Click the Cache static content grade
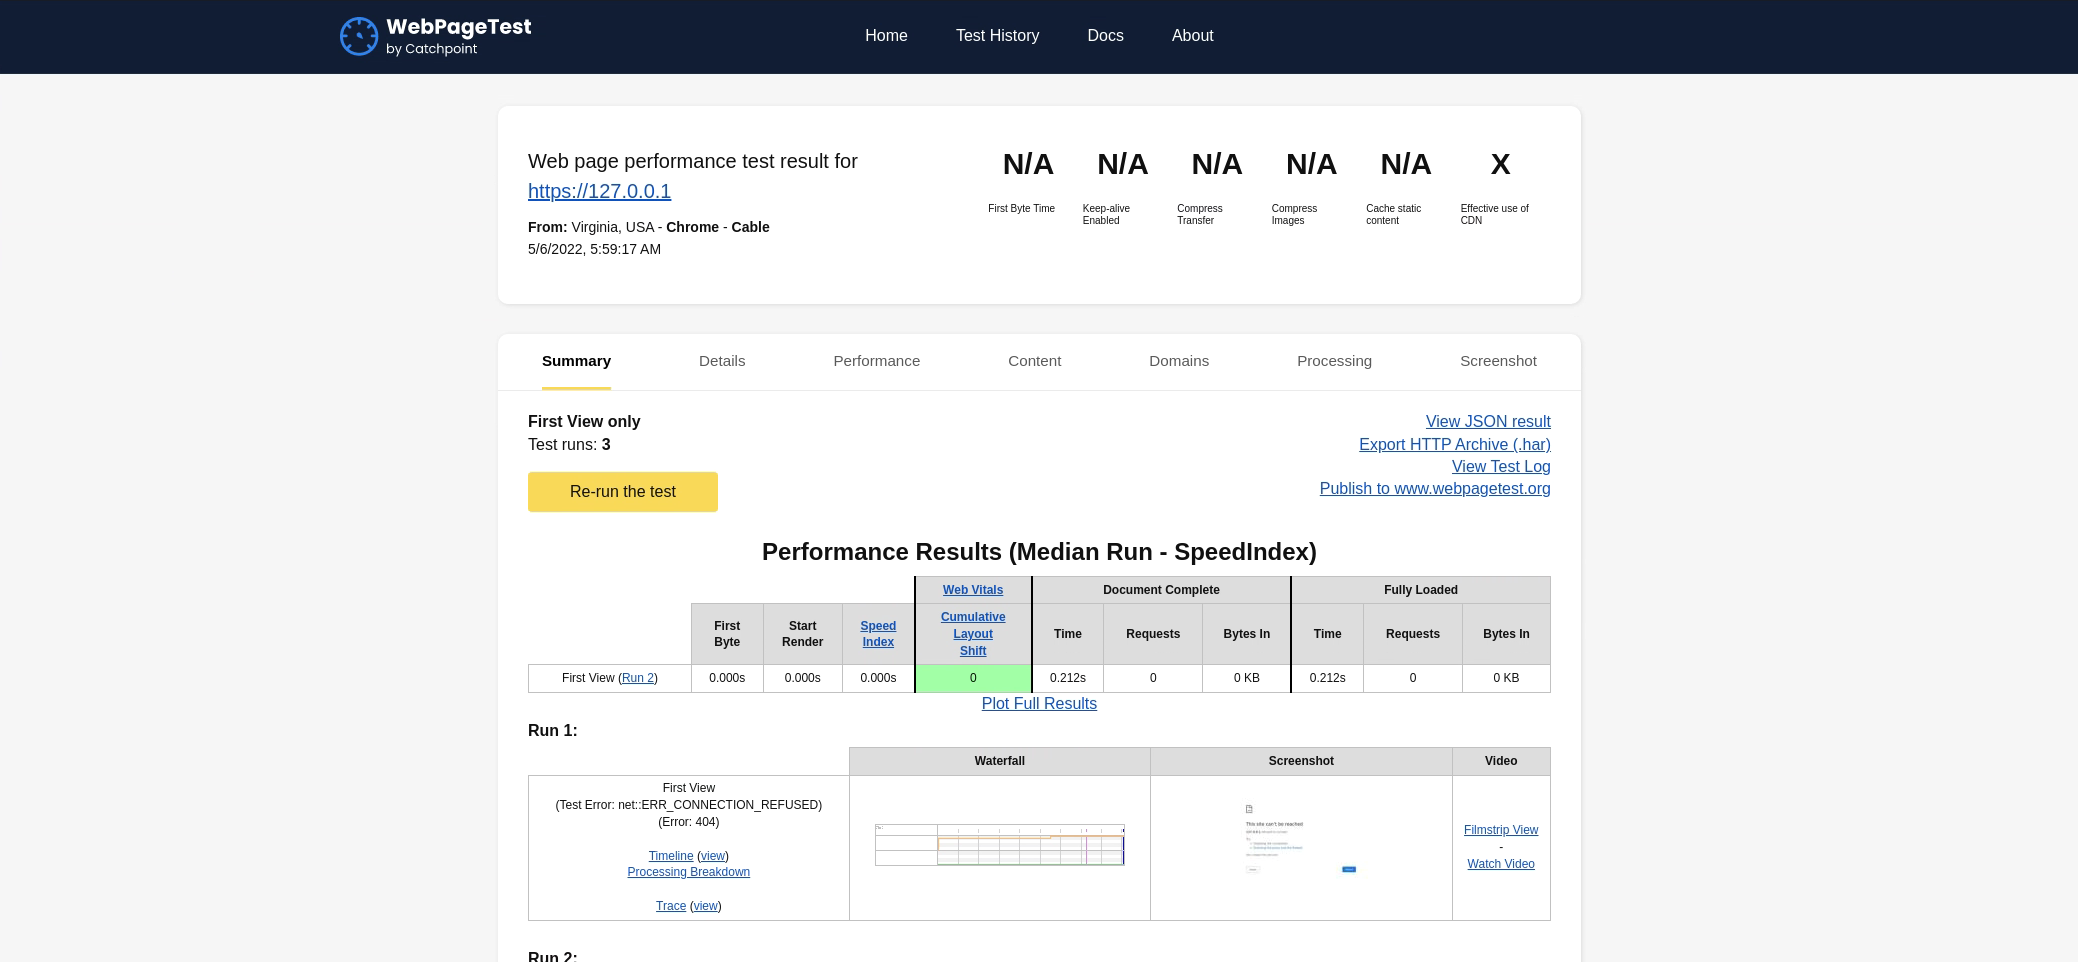2078x962 pixels. (x=1406, y=164)
